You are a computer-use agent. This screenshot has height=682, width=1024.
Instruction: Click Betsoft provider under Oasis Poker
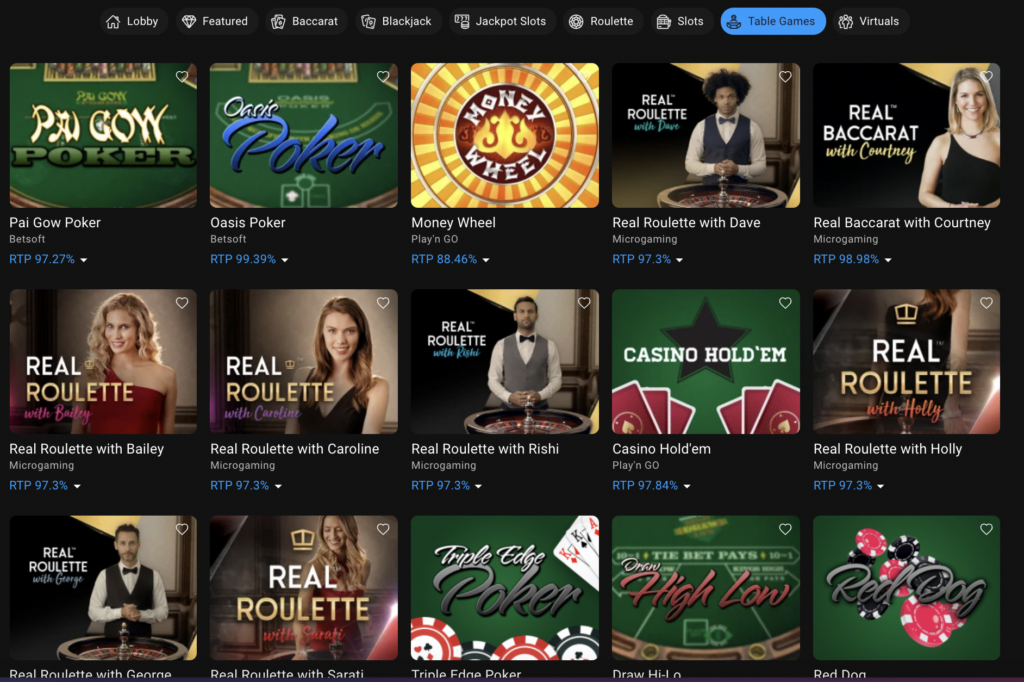point(229,239)
